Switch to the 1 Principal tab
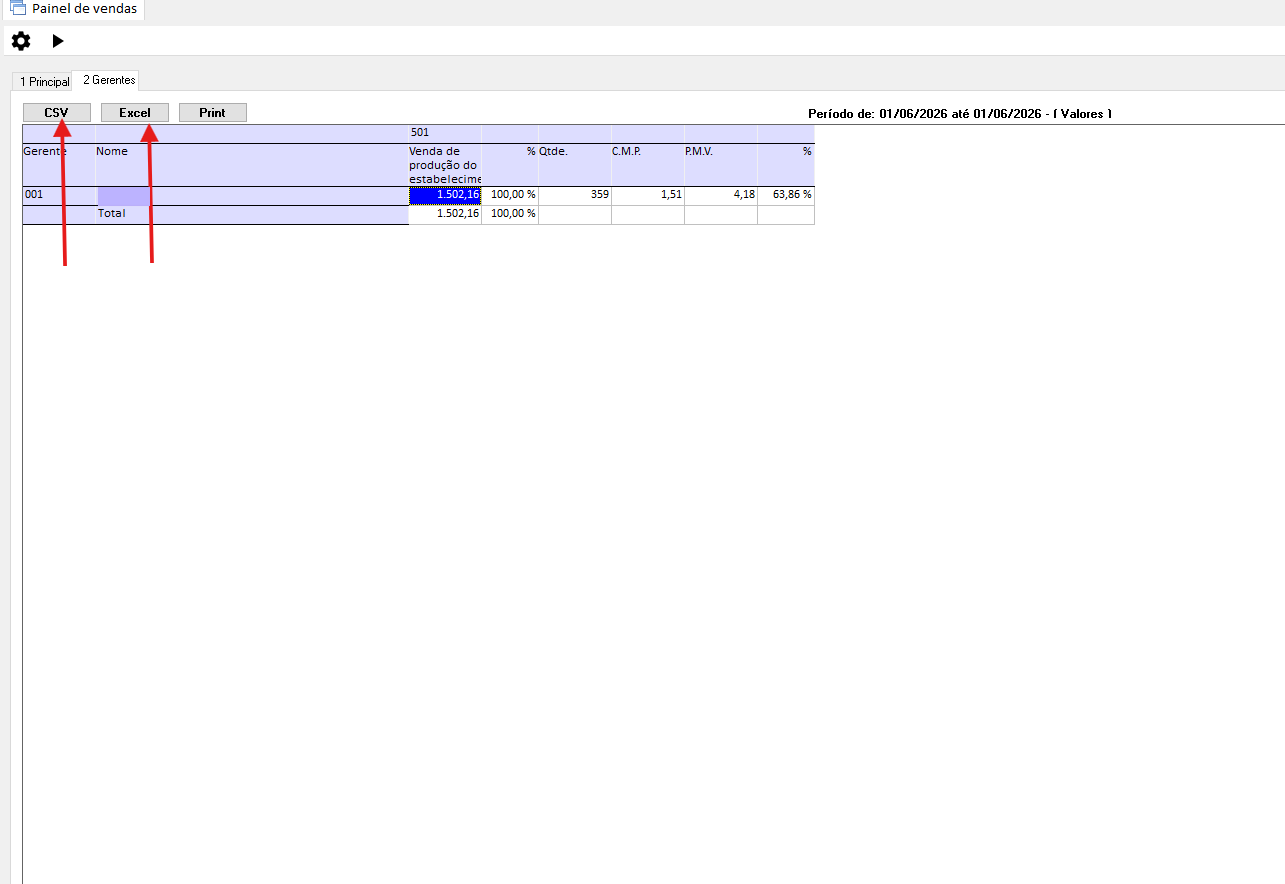1285x884 pixels. [44, 82]
